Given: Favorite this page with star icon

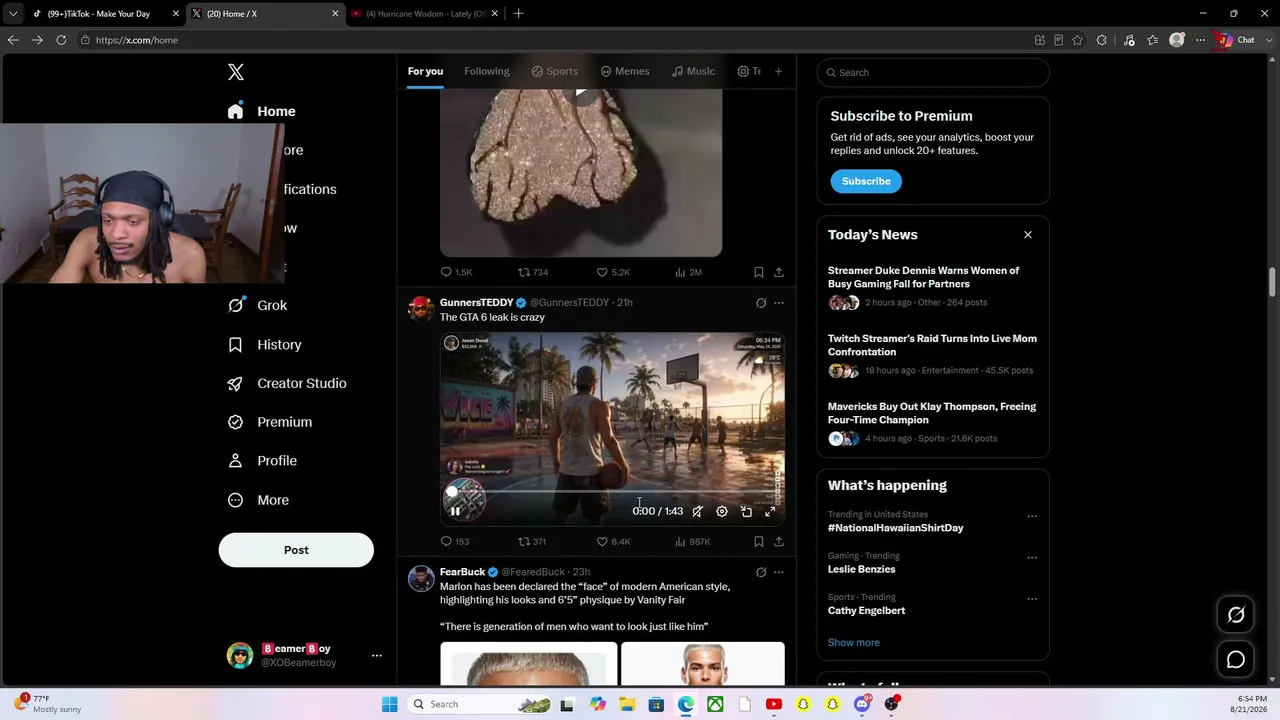Looking at the screenshot, I should [1077, 40].
